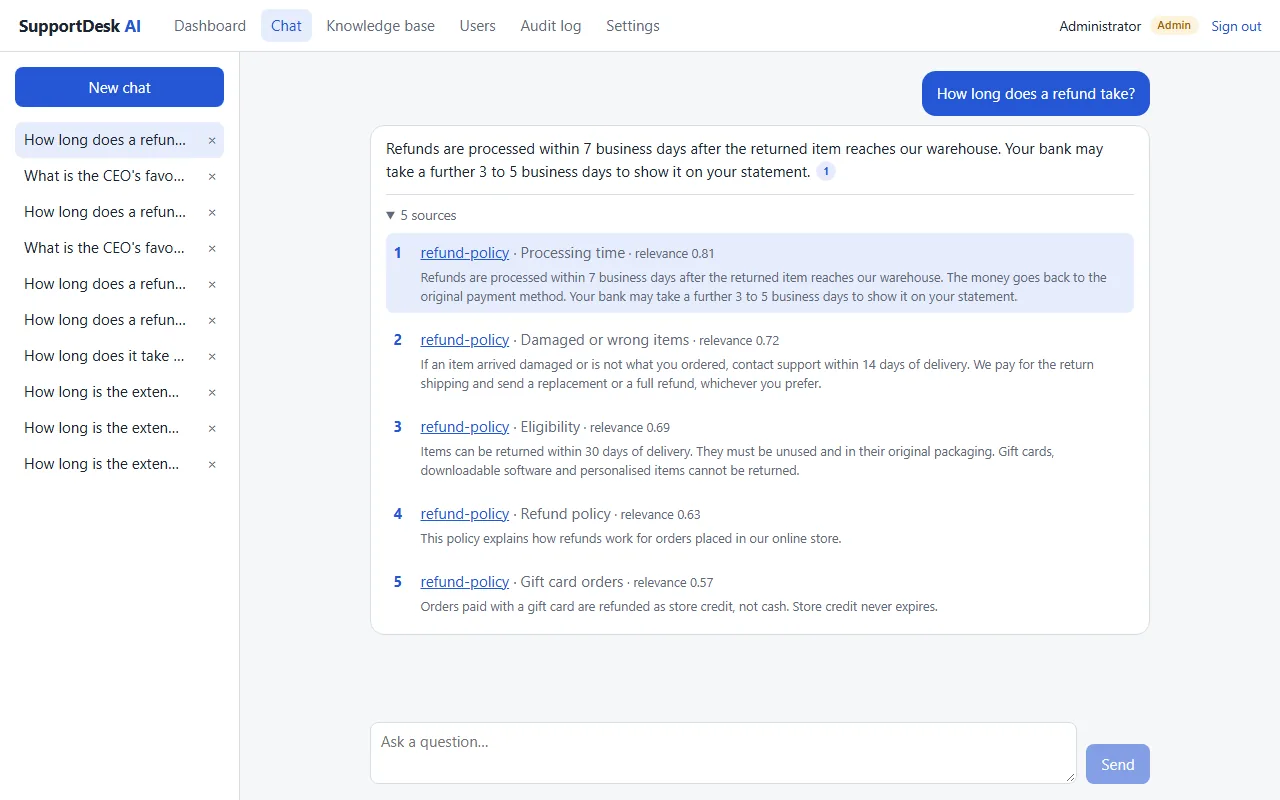Follow the refund-policy link for the Eligibility source
The width and height of the screenshot is (1280, 800).
click(x=465, y=427)
